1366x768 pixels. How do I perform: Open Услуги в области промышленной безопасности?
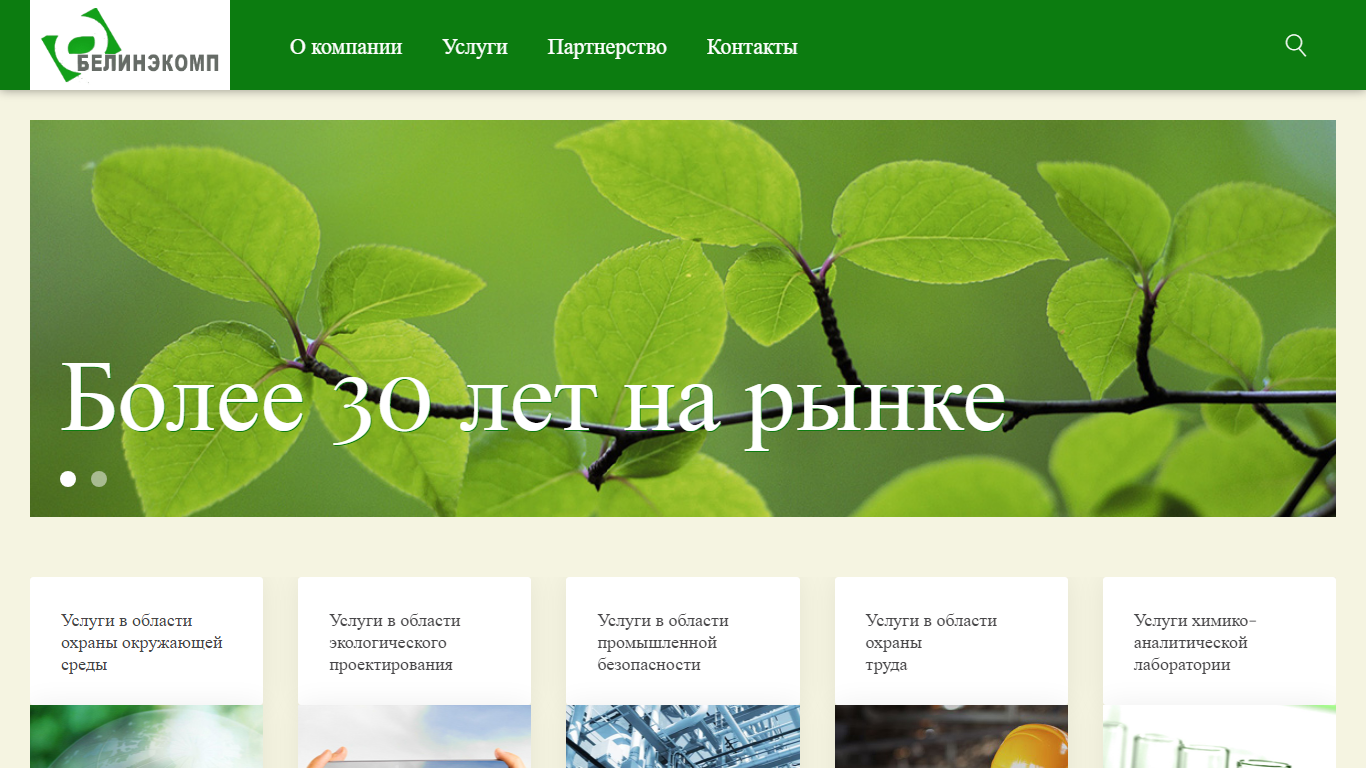[x=663, y=642]
